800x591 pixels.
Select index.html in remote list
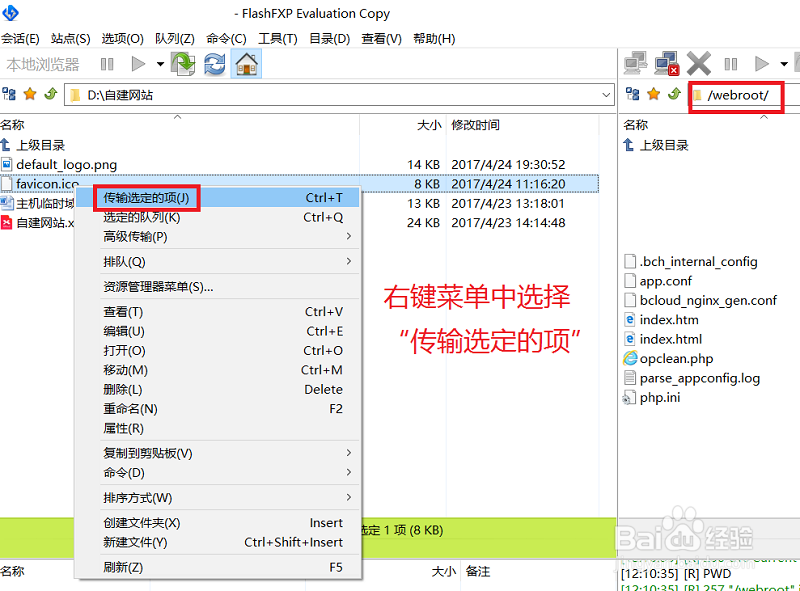(663, 339)
